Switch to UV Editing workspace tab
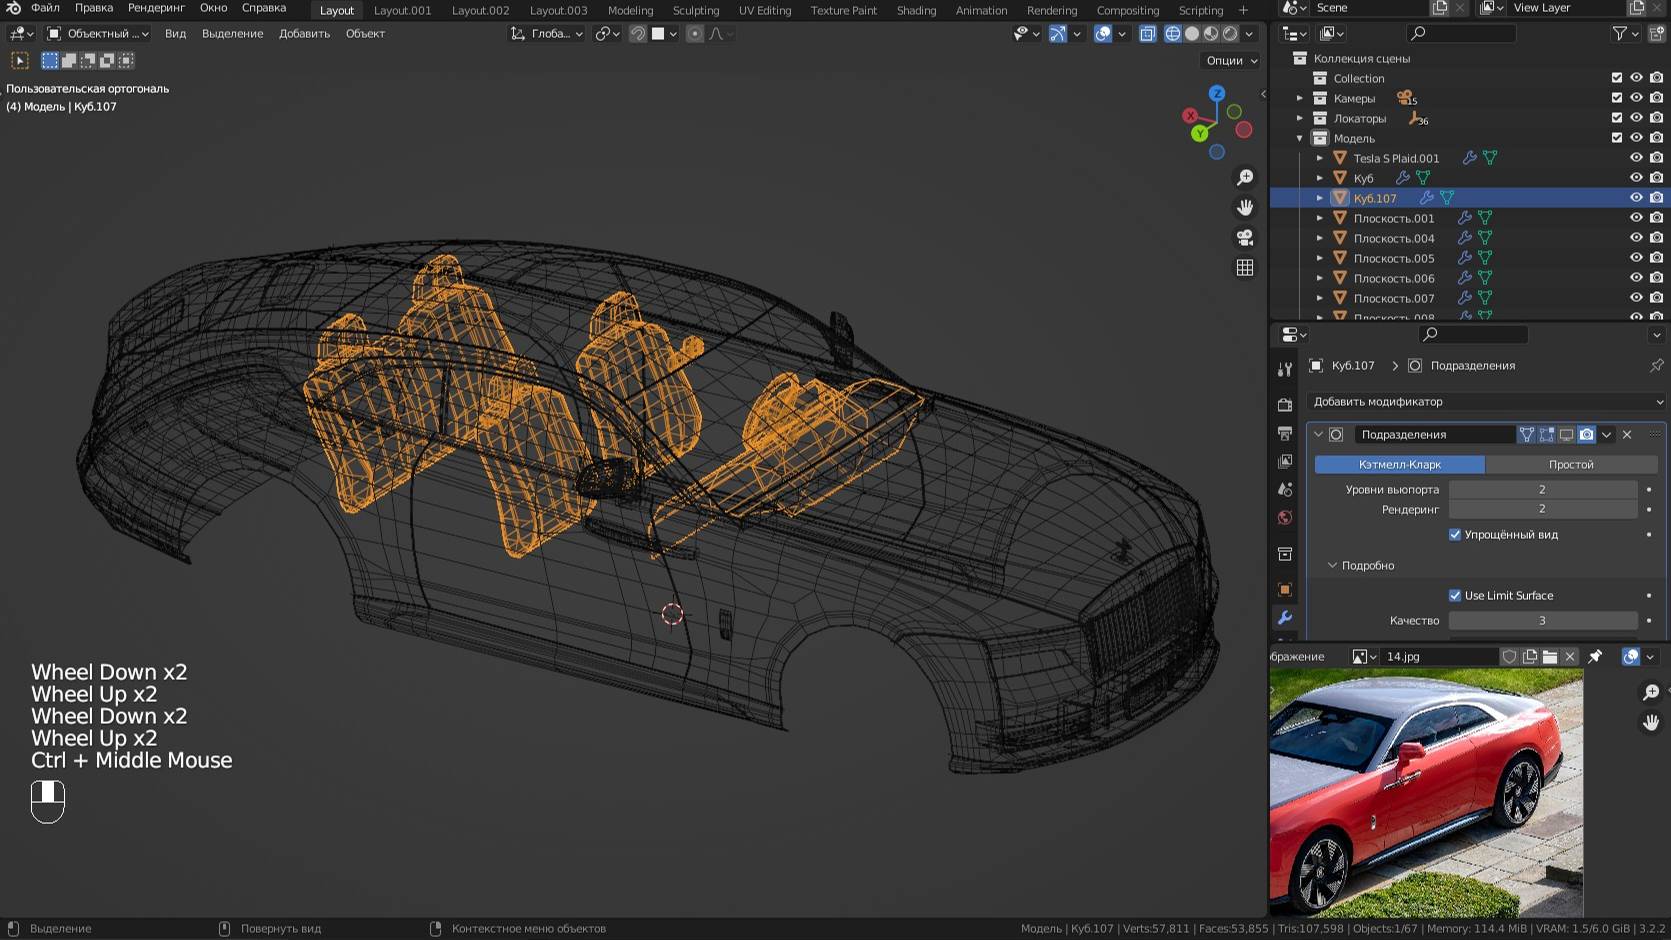Viewport: 1671px width, 940px height. 765,10
